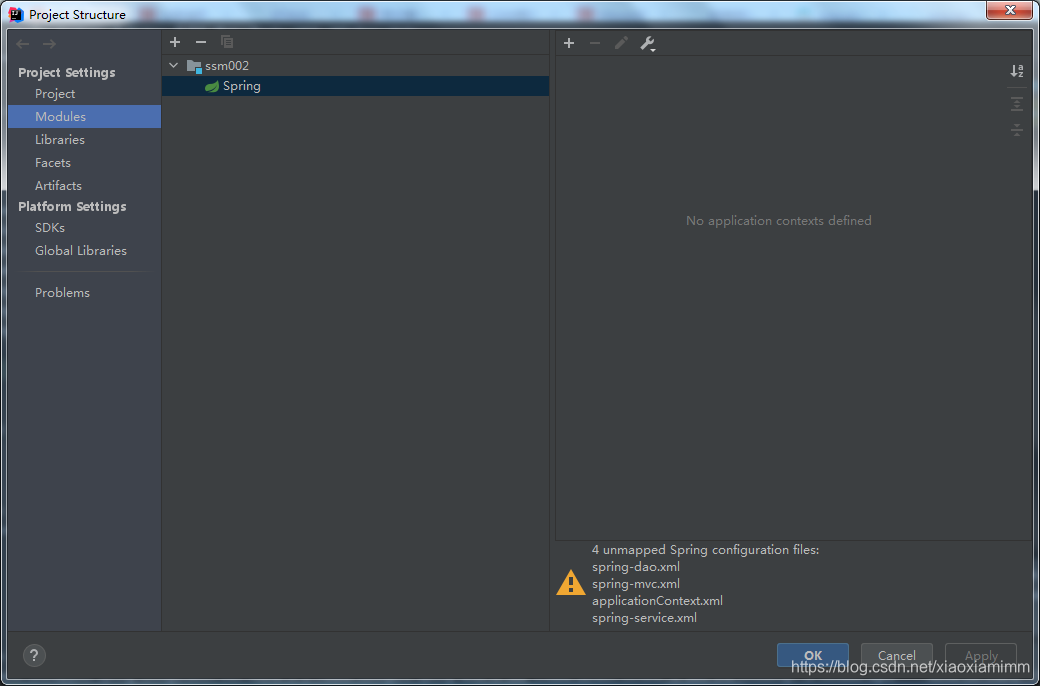Click the IntelliJ IDEA title bar icon
Screen dimensions: 1040x686
tap(17, 14)
